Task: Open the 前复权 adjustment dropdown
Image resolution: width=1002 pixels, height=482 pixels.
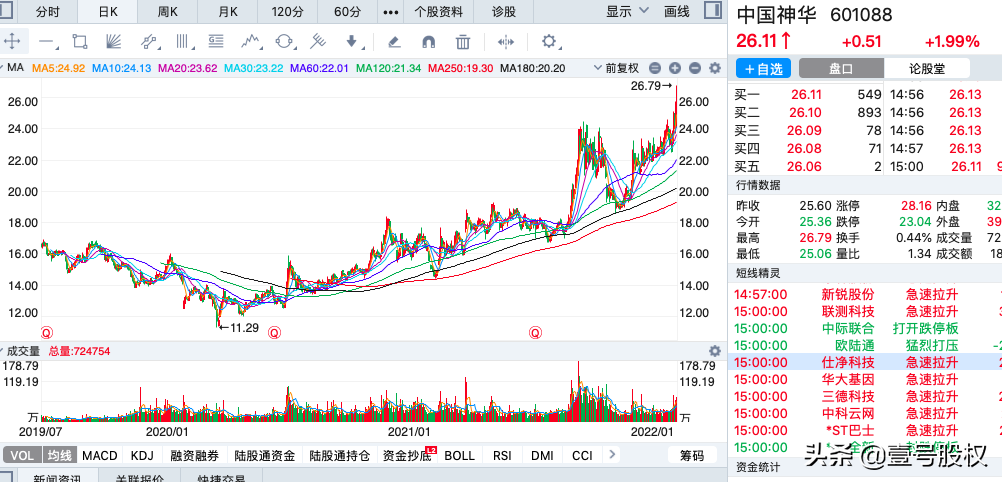Action: (x=616, y=68)
